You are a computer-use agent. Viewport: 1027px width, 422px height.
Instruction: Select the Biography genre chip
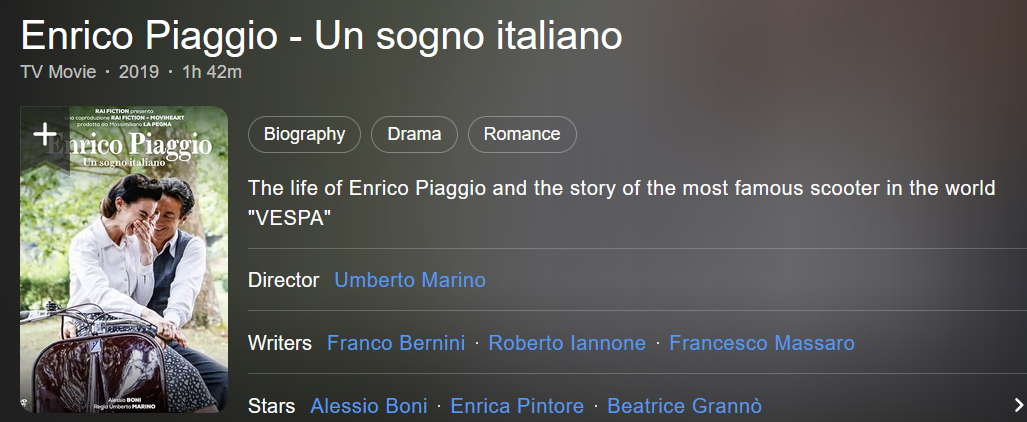304,134
